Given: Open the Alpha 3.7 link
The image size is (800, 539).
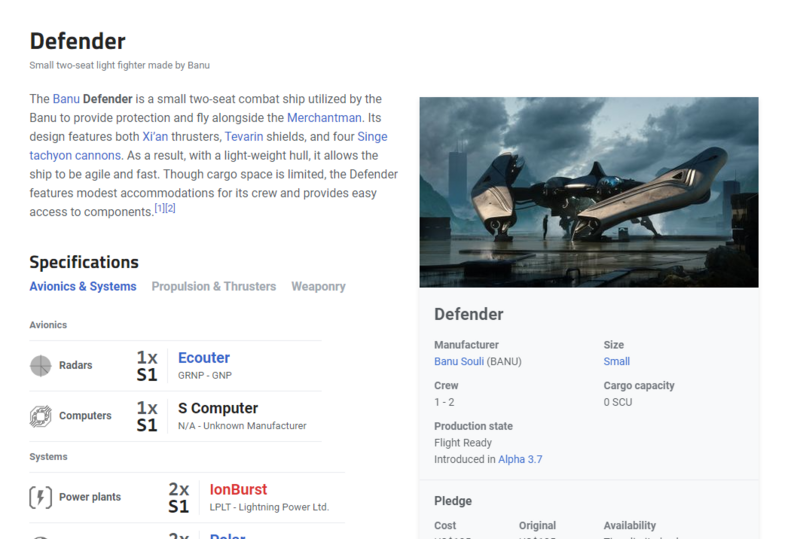Looking at the screenshot, I should coord(520,459).
